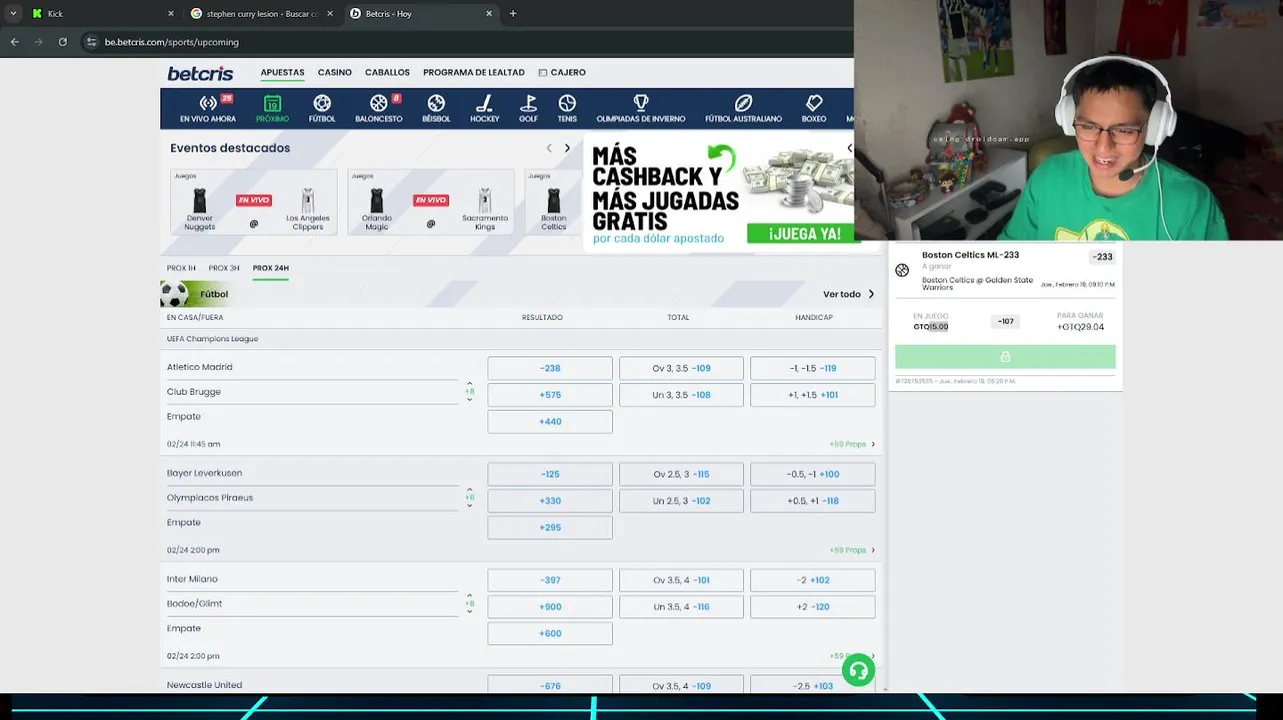Open the Baloncesto sport category
1283x720 pixels.
(x=379, y=109)
